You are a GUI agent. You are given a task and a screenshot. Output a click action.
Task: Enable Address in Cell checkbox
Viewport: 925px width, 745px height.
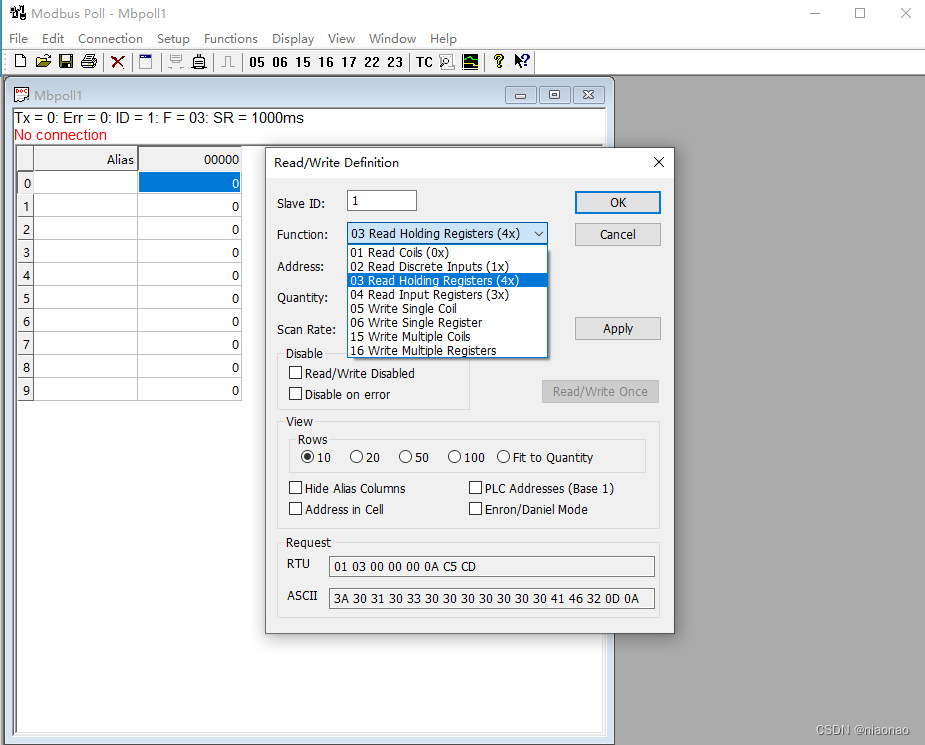pos(296,508)
